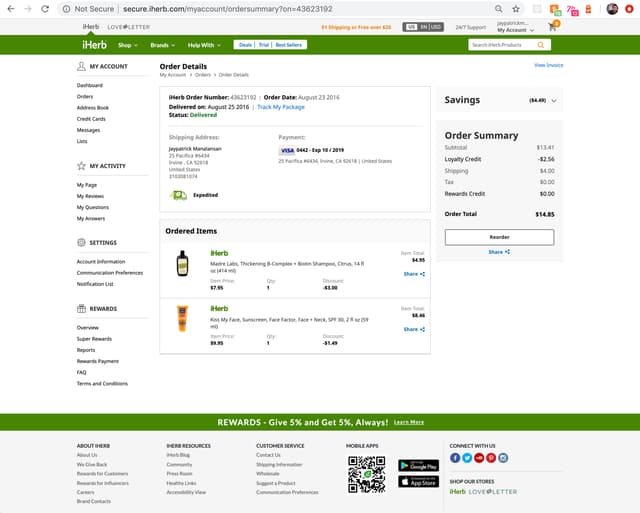Click the Reorder button

[499, 237]
